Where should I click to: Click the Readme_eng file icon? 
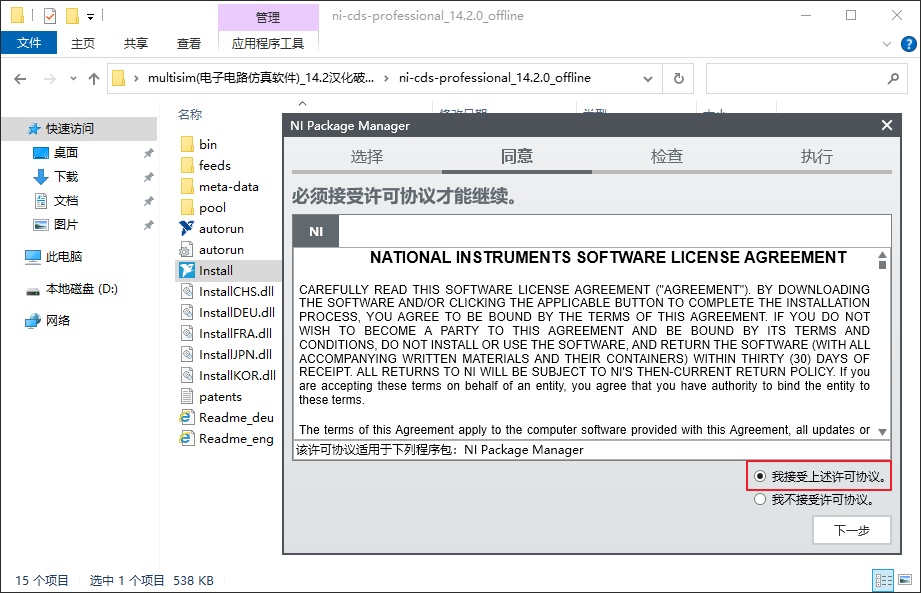click(187, 439)
